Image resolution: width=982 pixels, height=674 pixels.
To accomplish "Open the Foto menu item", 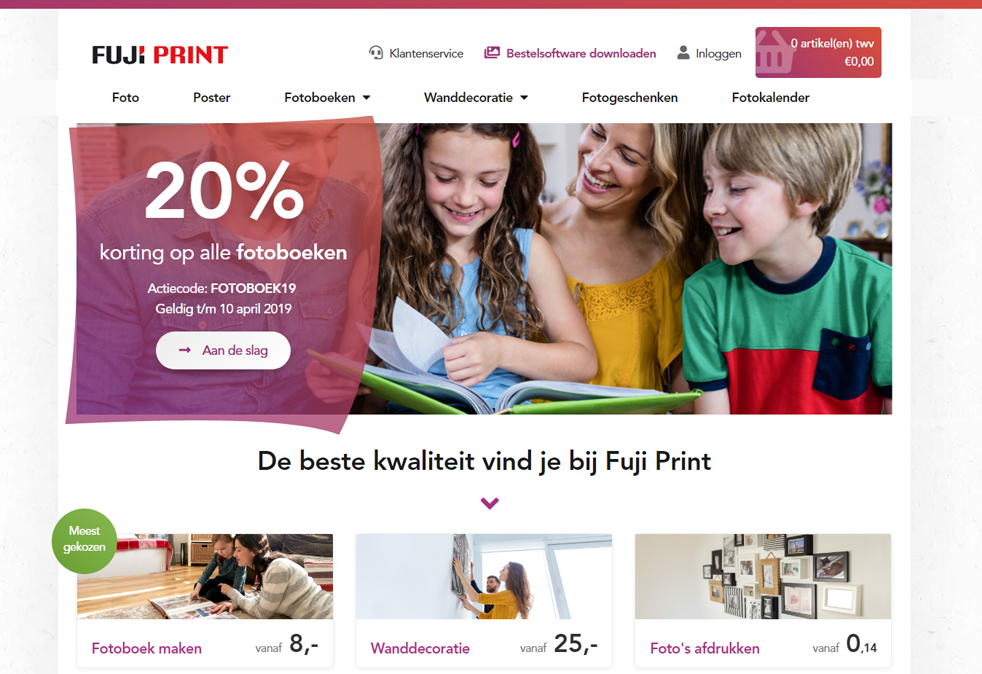I will pos(125,97).
